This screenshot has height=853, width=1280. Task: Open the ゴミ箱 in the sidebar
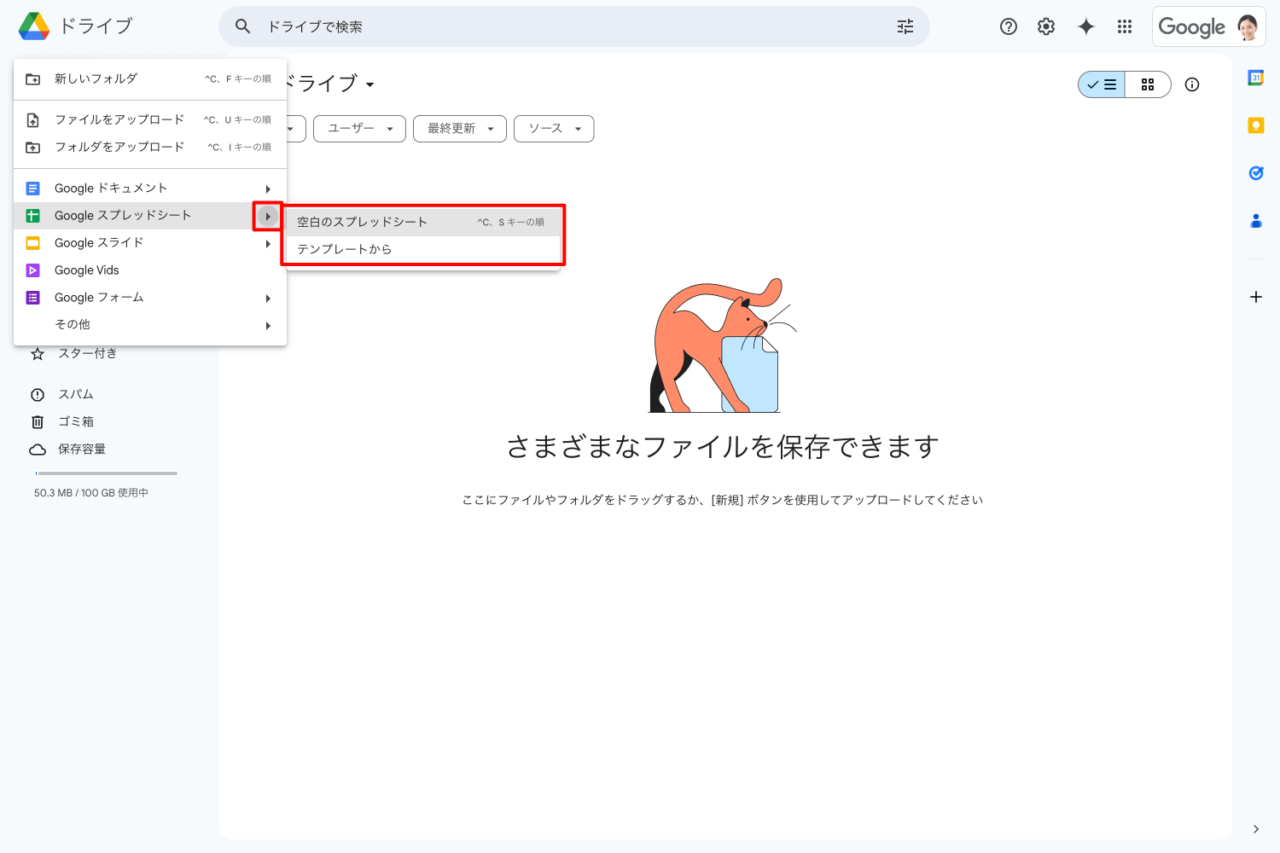(75, 422)
